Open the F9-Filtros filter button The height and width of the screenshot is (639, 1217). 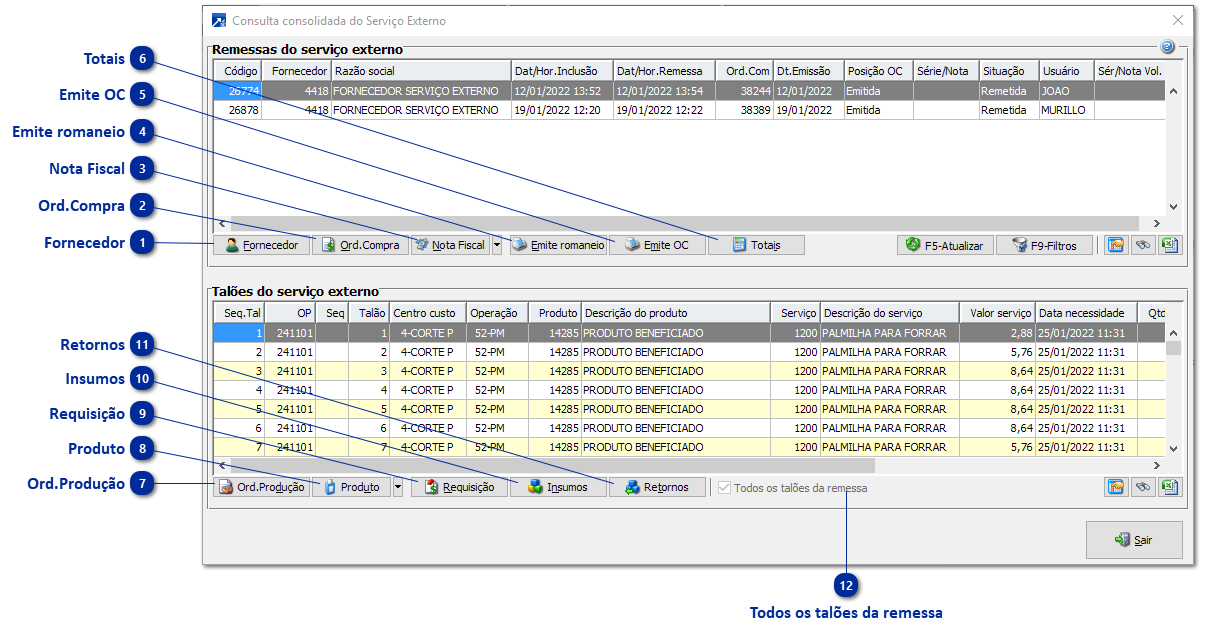[1043, 245]
